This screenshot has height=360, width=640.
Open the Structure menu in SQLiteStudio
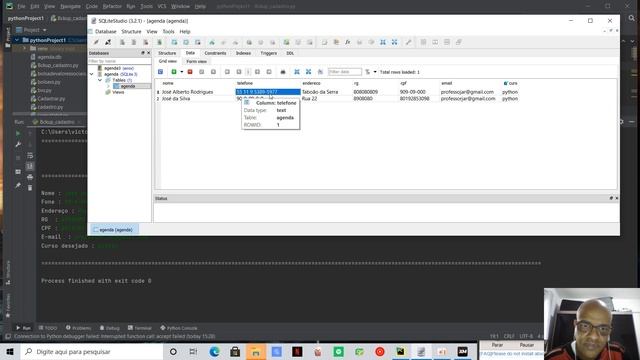click(131, 31)
